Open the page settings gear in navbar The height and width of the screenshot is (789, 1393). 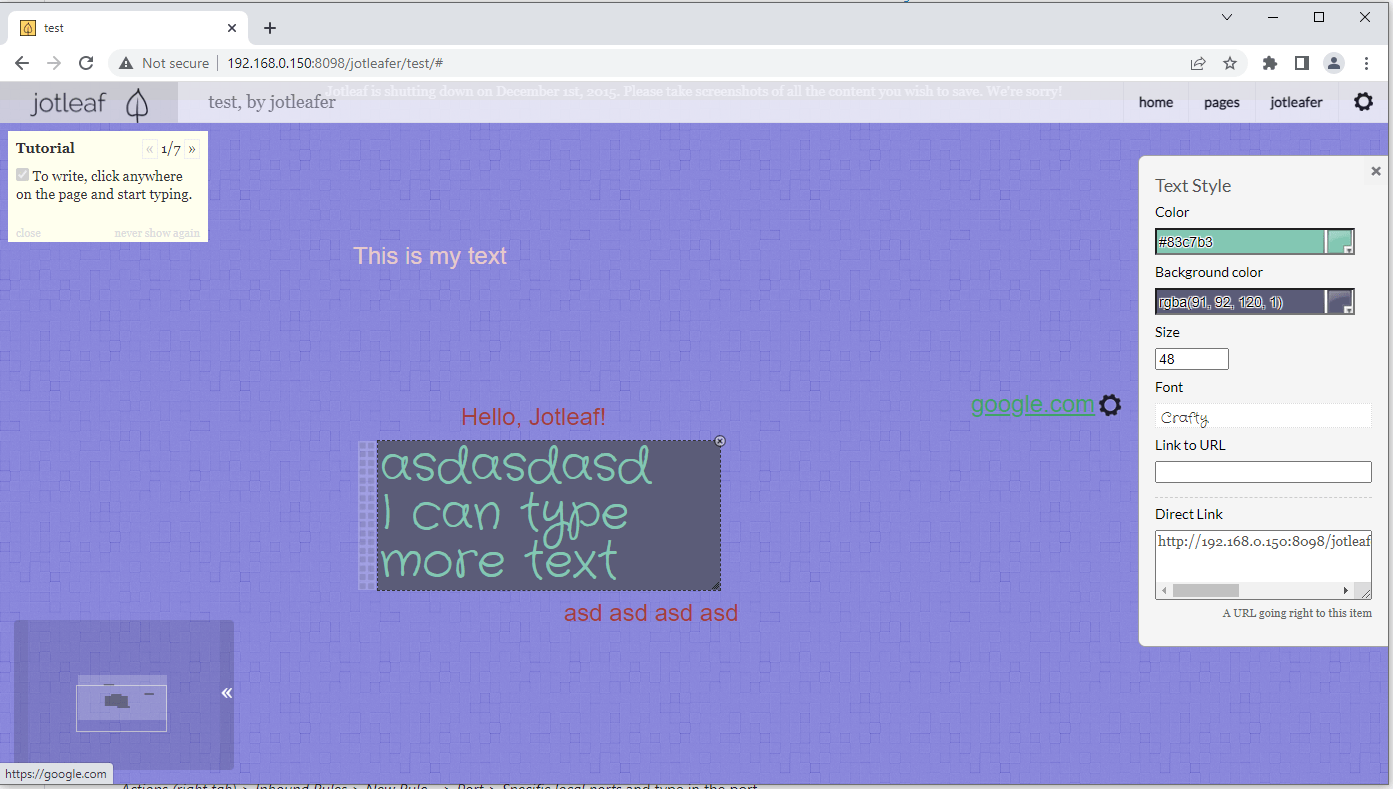pos(1363,102)
